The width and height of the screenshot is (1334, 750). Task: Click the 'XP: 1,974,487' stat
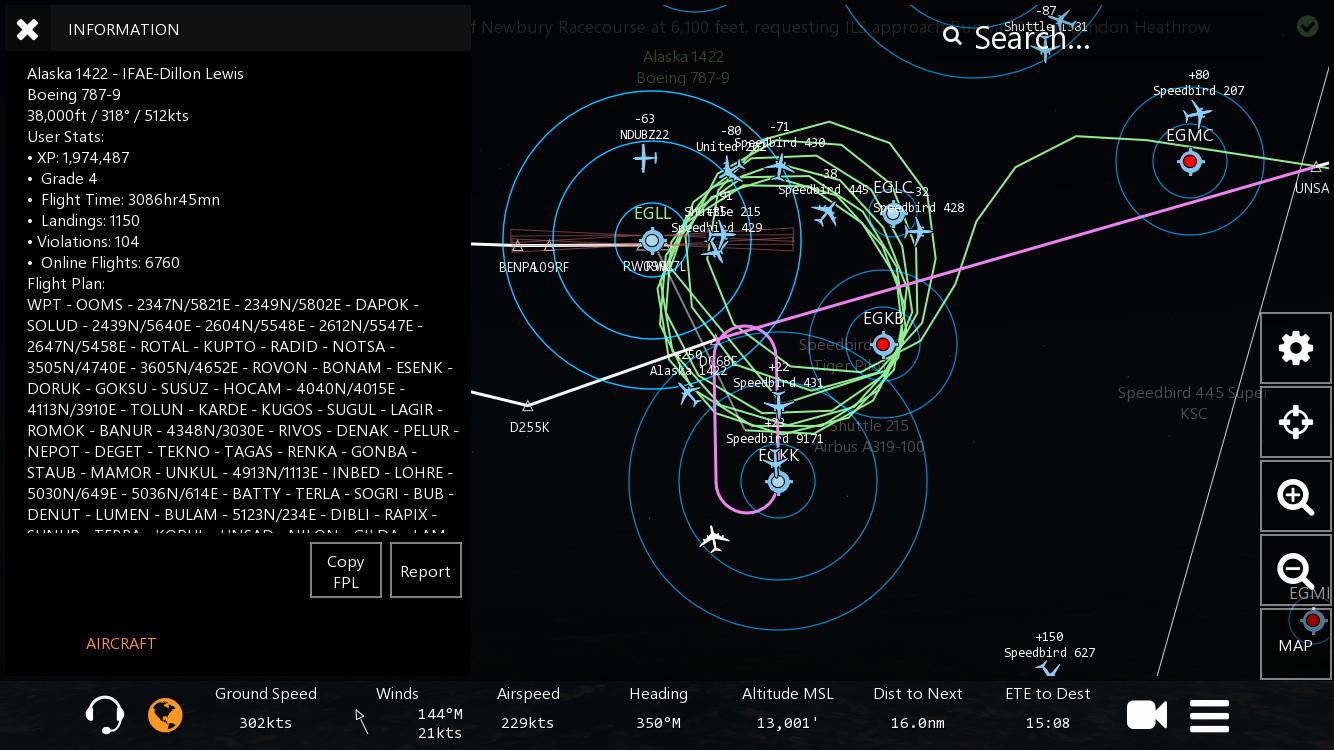pos(78,157)
